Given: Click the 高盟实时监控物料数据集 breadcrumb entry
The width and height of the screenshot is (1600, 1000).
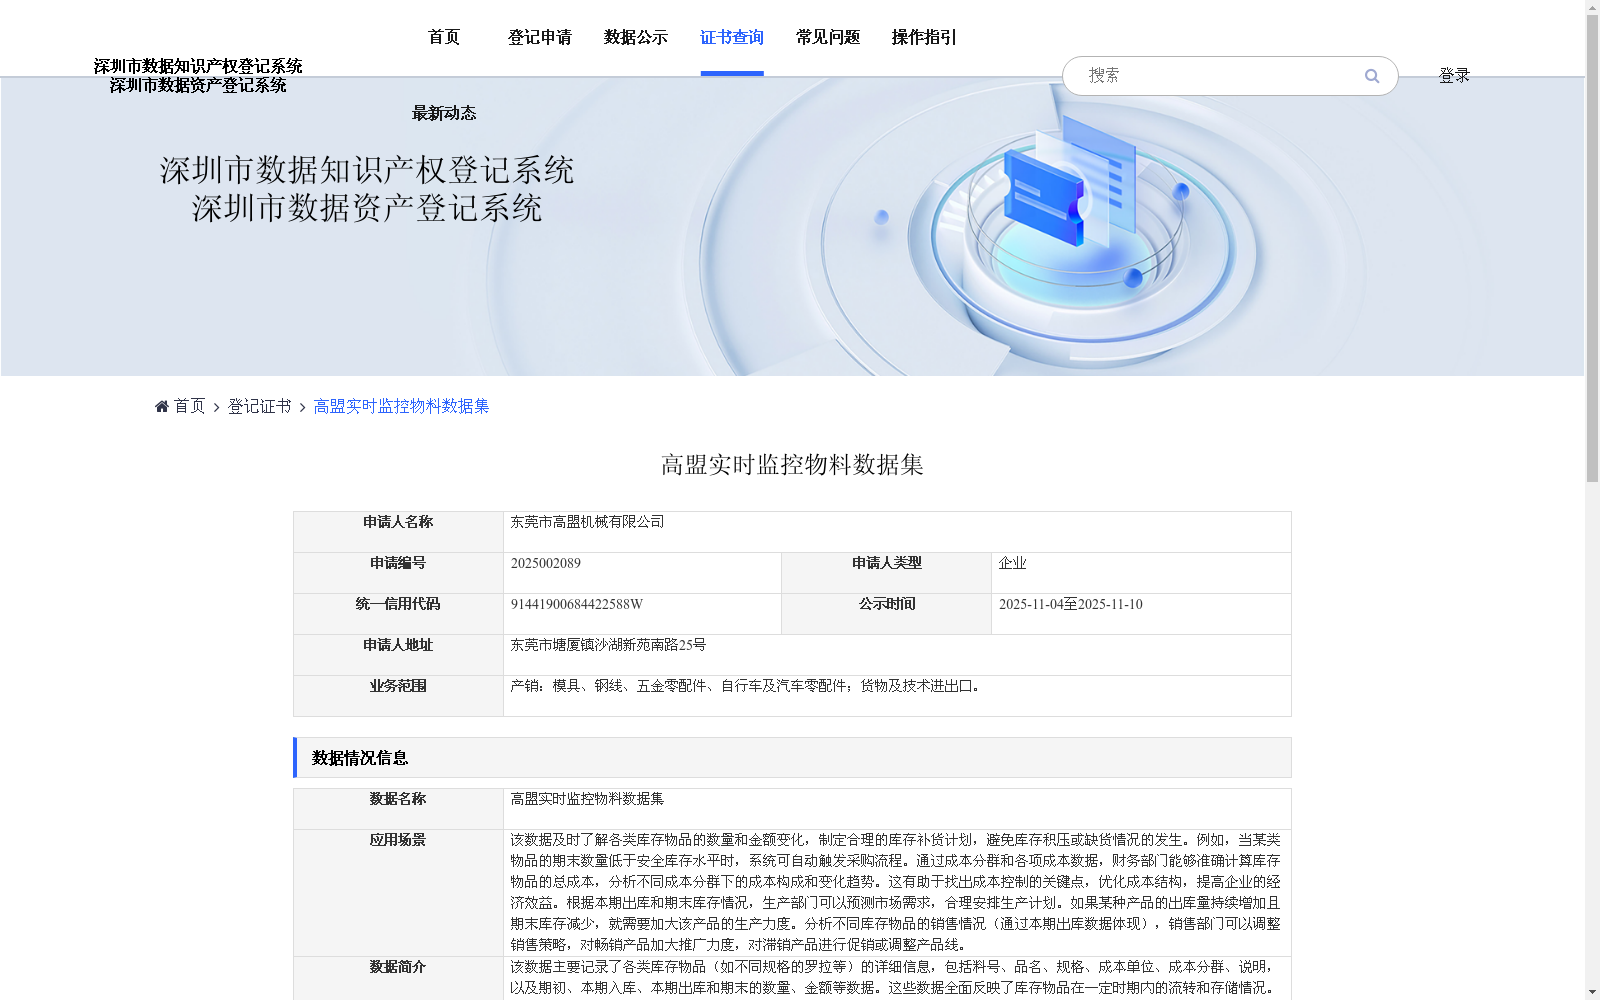Looking at the screenshot, I should (400, 406).
